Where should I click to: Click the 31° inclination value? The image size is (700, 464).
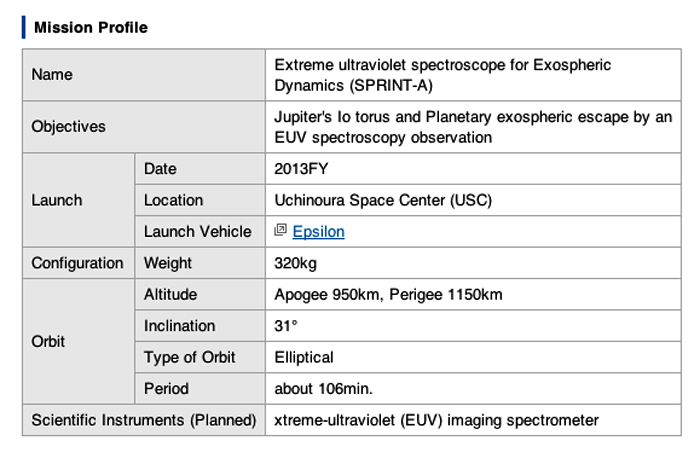tap(286, 326)
